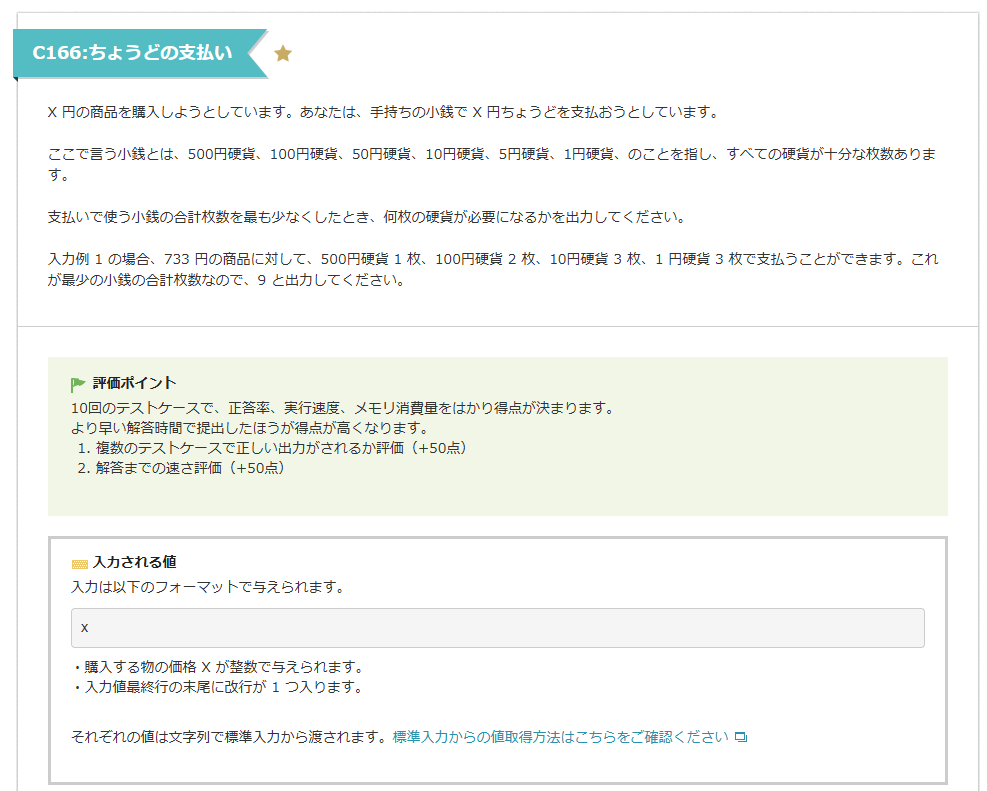Viewport: 987px width, 791px height.
Task: Click the yellow icon beside 入力される値
Action: click(x=80, y=564)
